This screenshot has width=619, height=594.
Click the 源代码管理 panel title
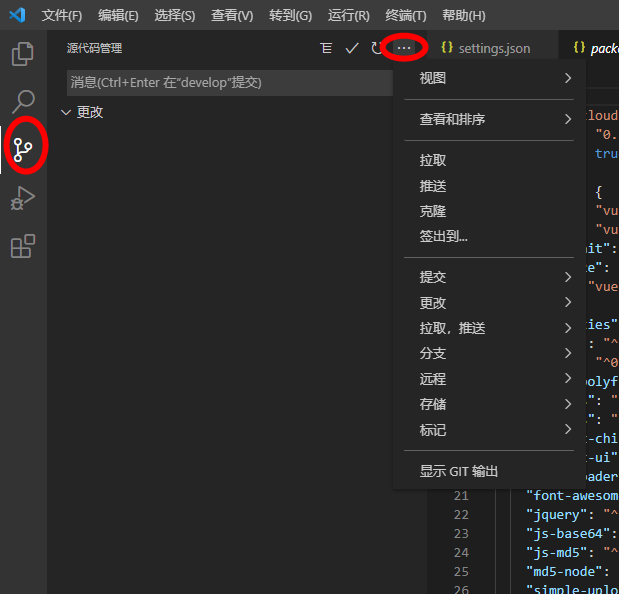94,48
